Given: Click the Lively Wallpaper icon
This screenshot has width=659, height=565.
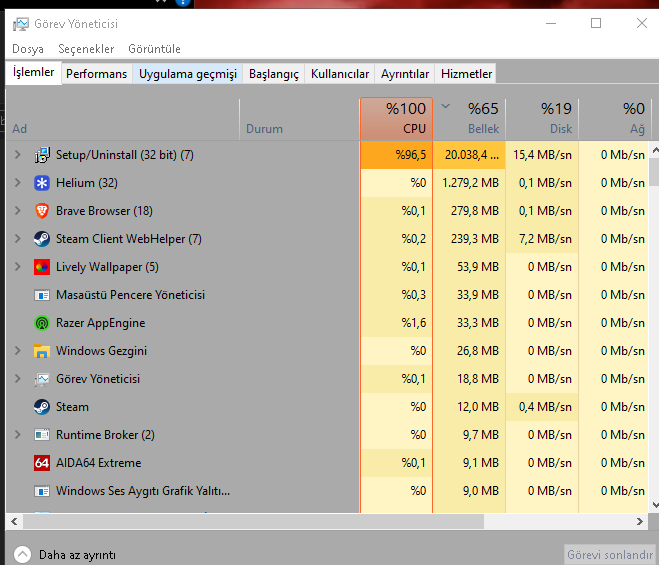Looking at the screenshot, I should click(42, 267).
